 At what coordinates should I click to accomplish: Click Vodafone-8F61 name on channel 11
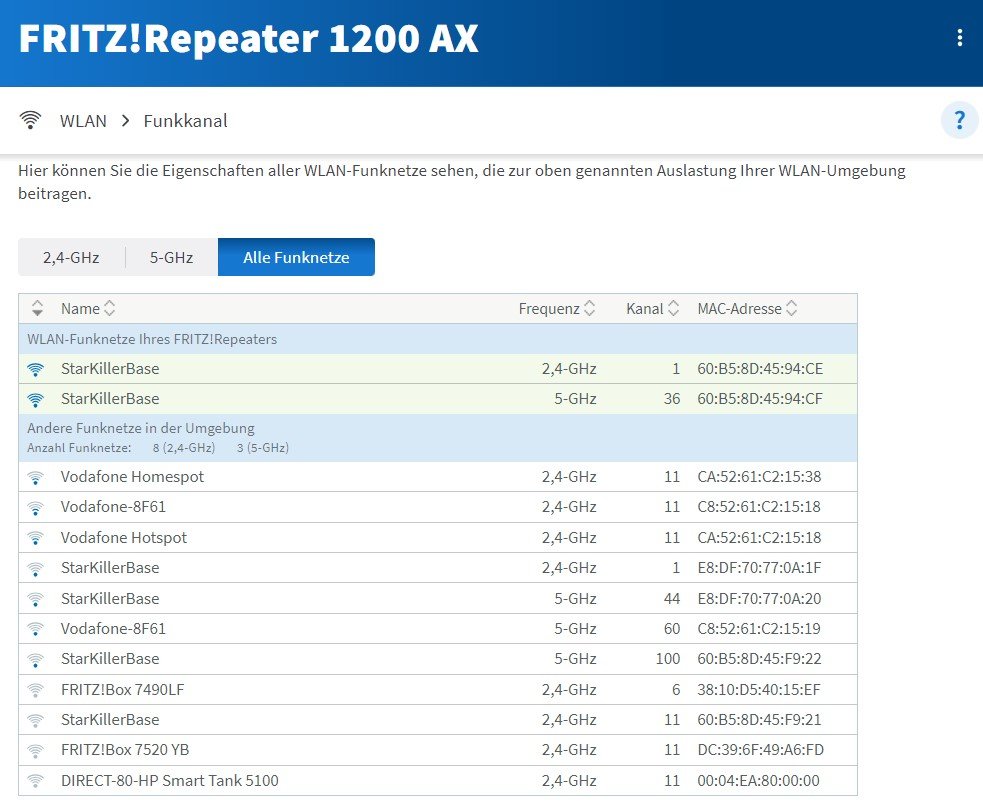tap(113, 507)
